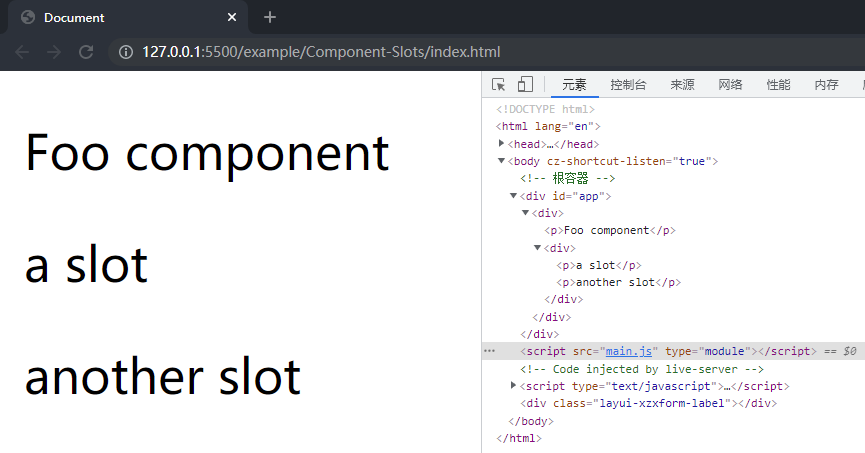Collapse the first child div under app

[x=525, y=212]
